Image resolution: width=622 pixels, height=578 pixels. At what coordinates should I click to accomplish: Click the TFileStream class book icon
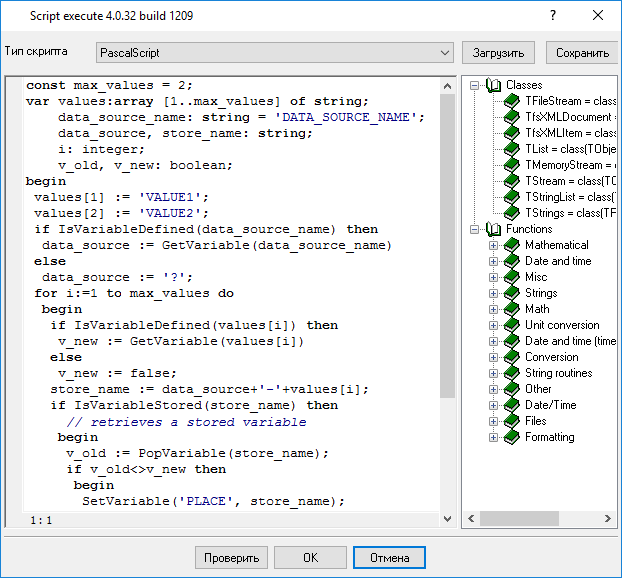point(511,101)
